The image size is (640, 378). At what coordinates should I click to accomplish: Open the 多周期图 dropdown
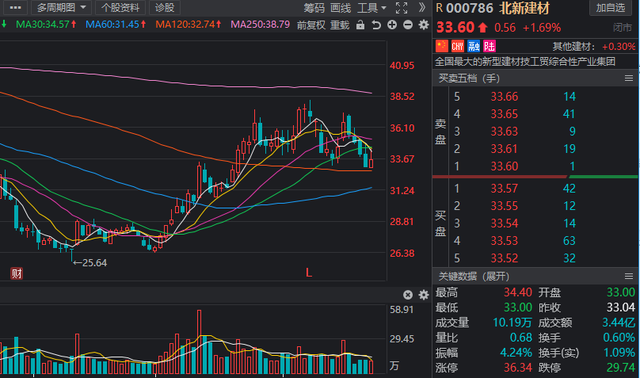coord(61,8)
